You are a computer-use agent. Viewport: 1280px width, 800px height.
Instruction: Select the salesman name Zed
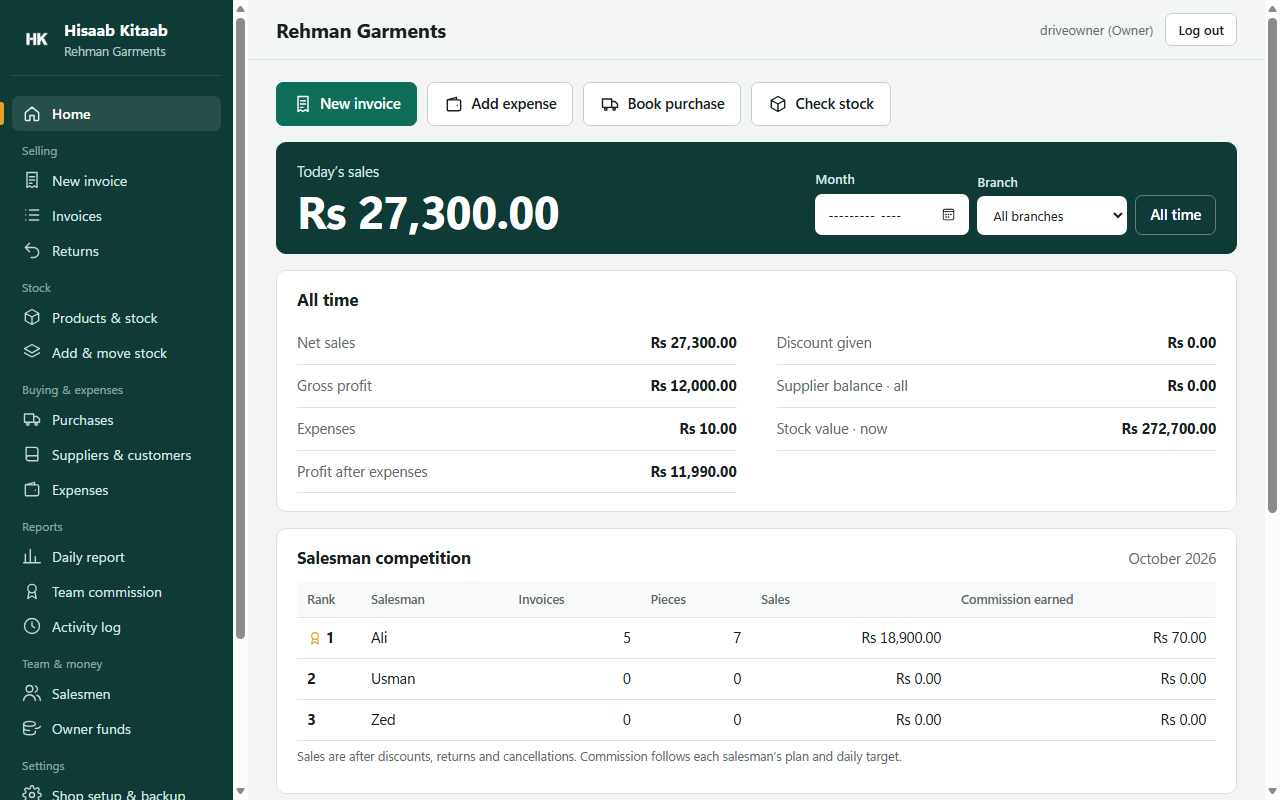pos(383,720)
